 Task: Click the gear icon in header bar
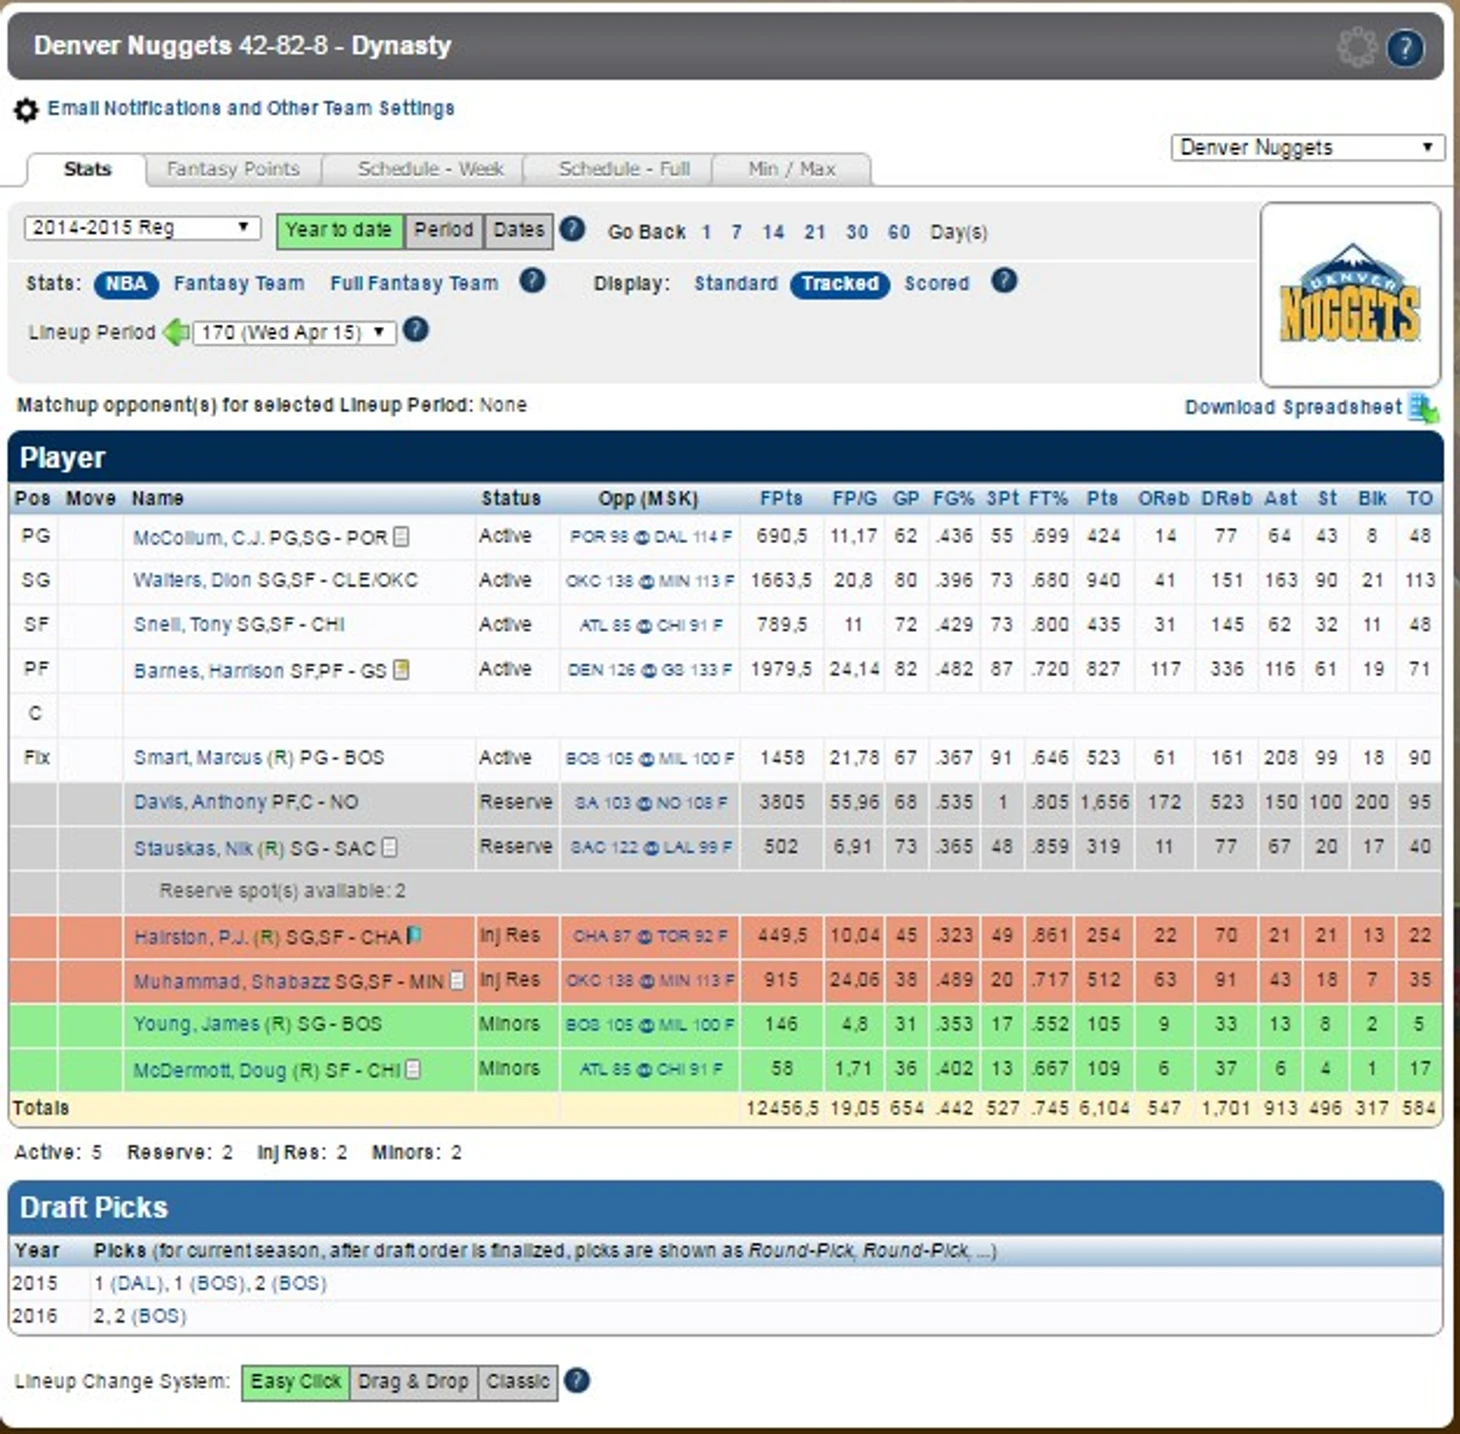[x=1356, y=47]
